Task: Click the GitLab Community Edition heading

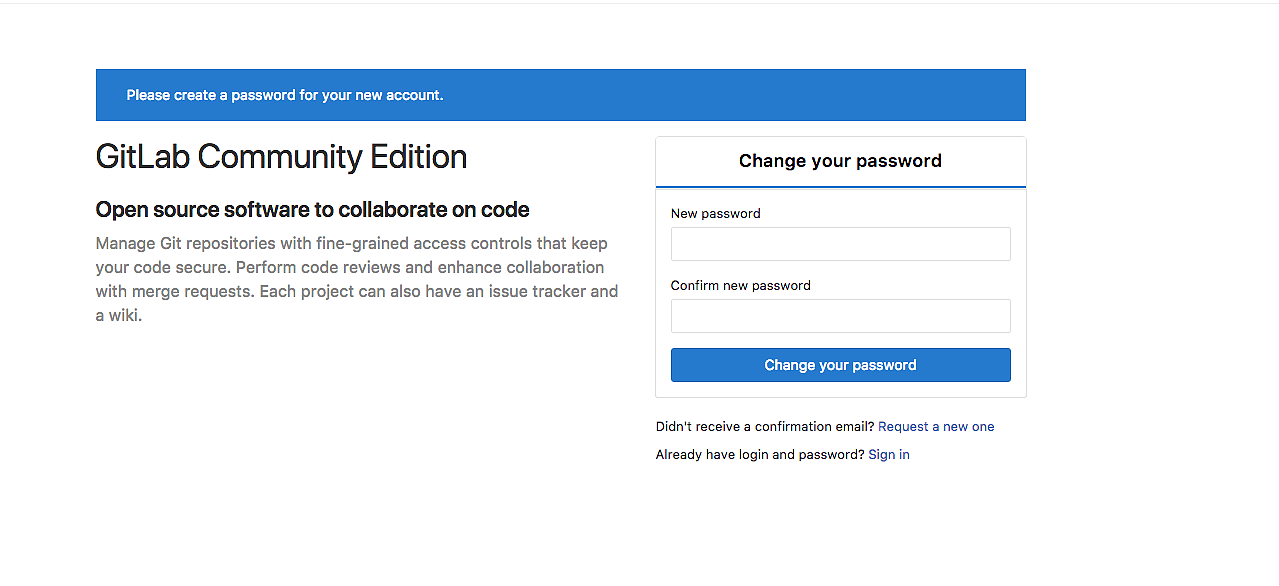Action: 281,157
